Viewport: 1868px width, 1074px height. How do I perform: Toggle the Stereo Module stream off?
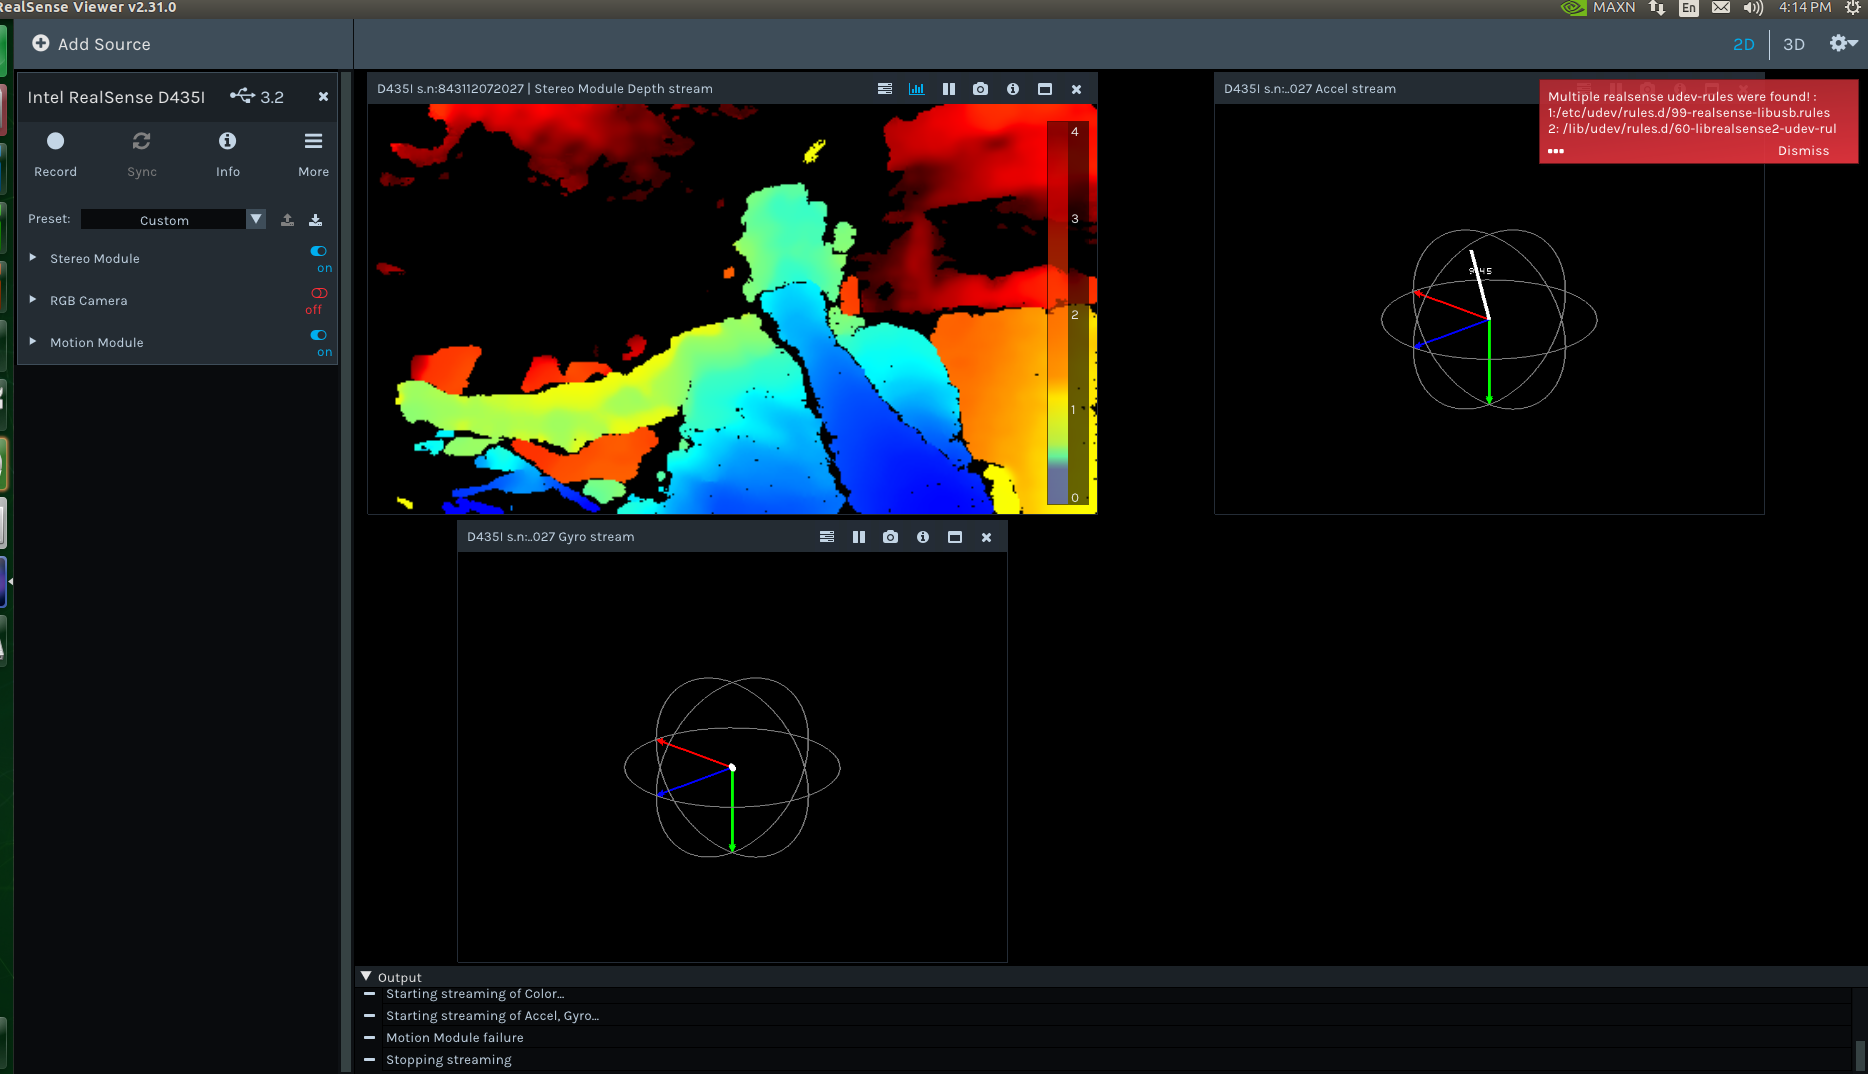[x=319, y=251]
